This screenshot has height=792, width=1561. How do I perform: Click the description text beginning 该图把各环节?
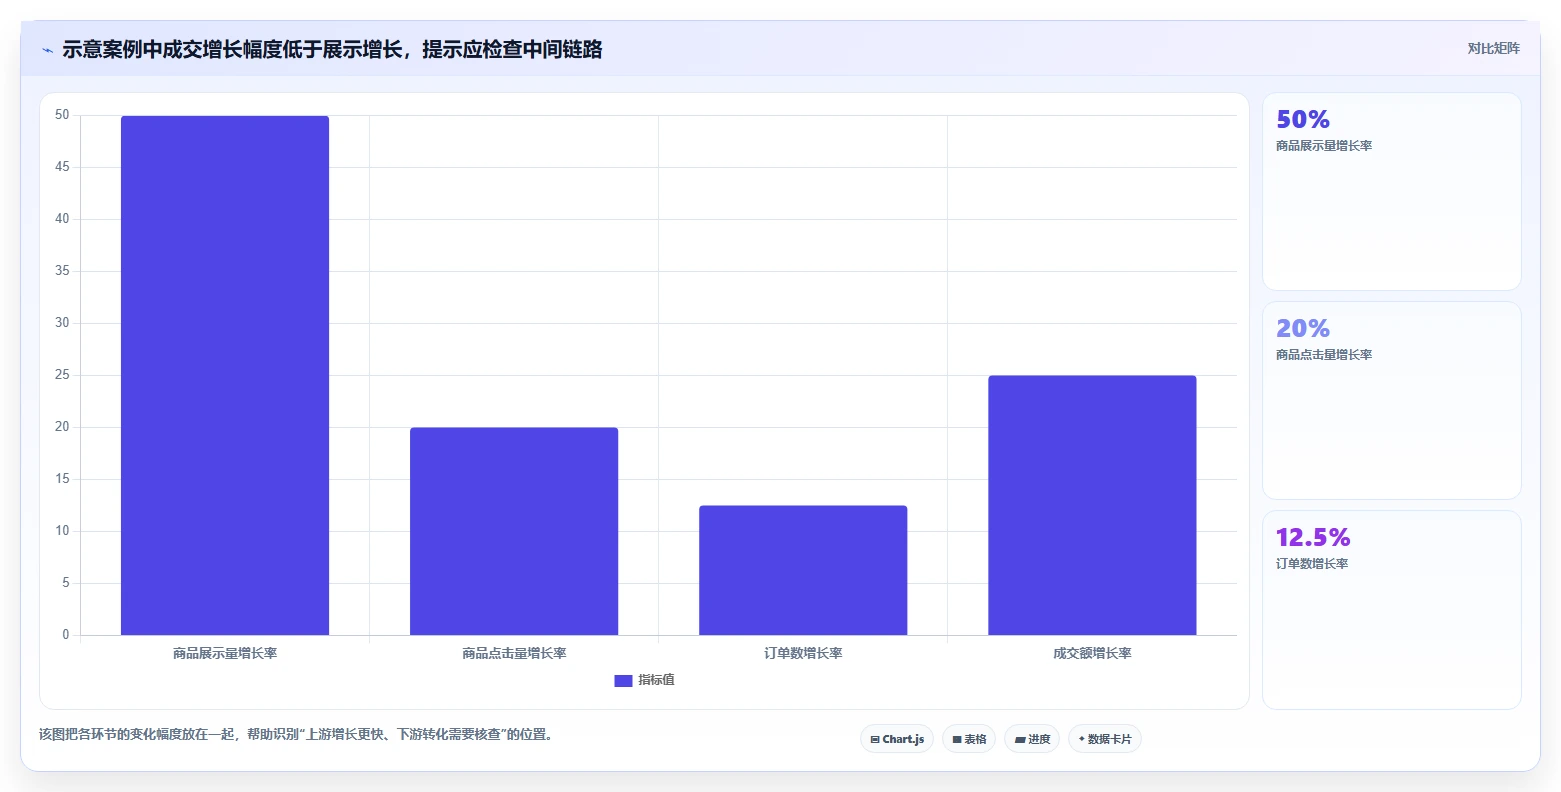(296, 734)
